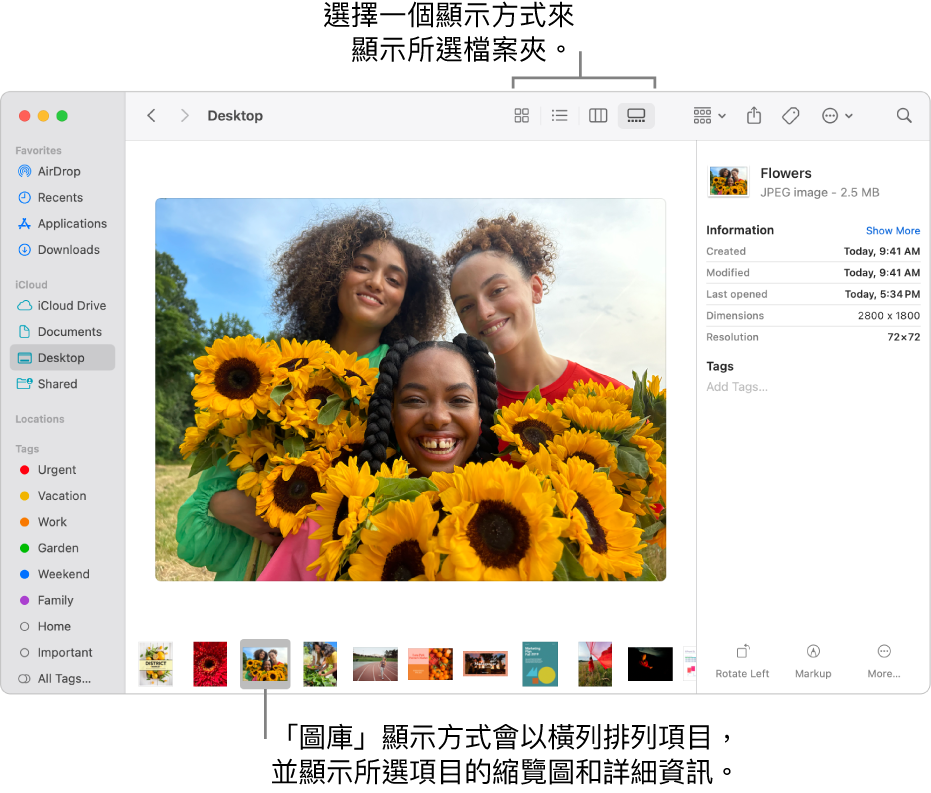This screenshot has height=793, width=931.
Task: Open iCloud Drive in the sidebar
Action: [x=62, y=306]
